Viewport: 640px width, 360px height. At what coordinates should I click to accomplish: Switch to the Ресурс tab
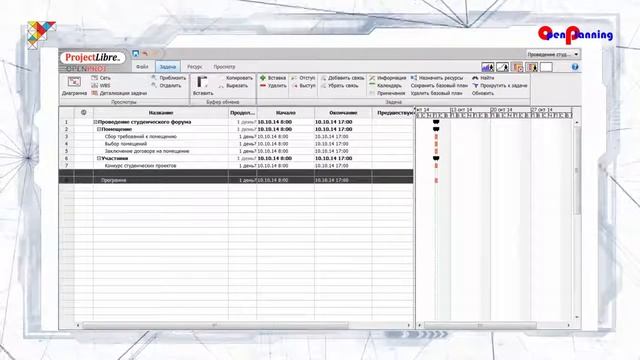click(194, 67)
